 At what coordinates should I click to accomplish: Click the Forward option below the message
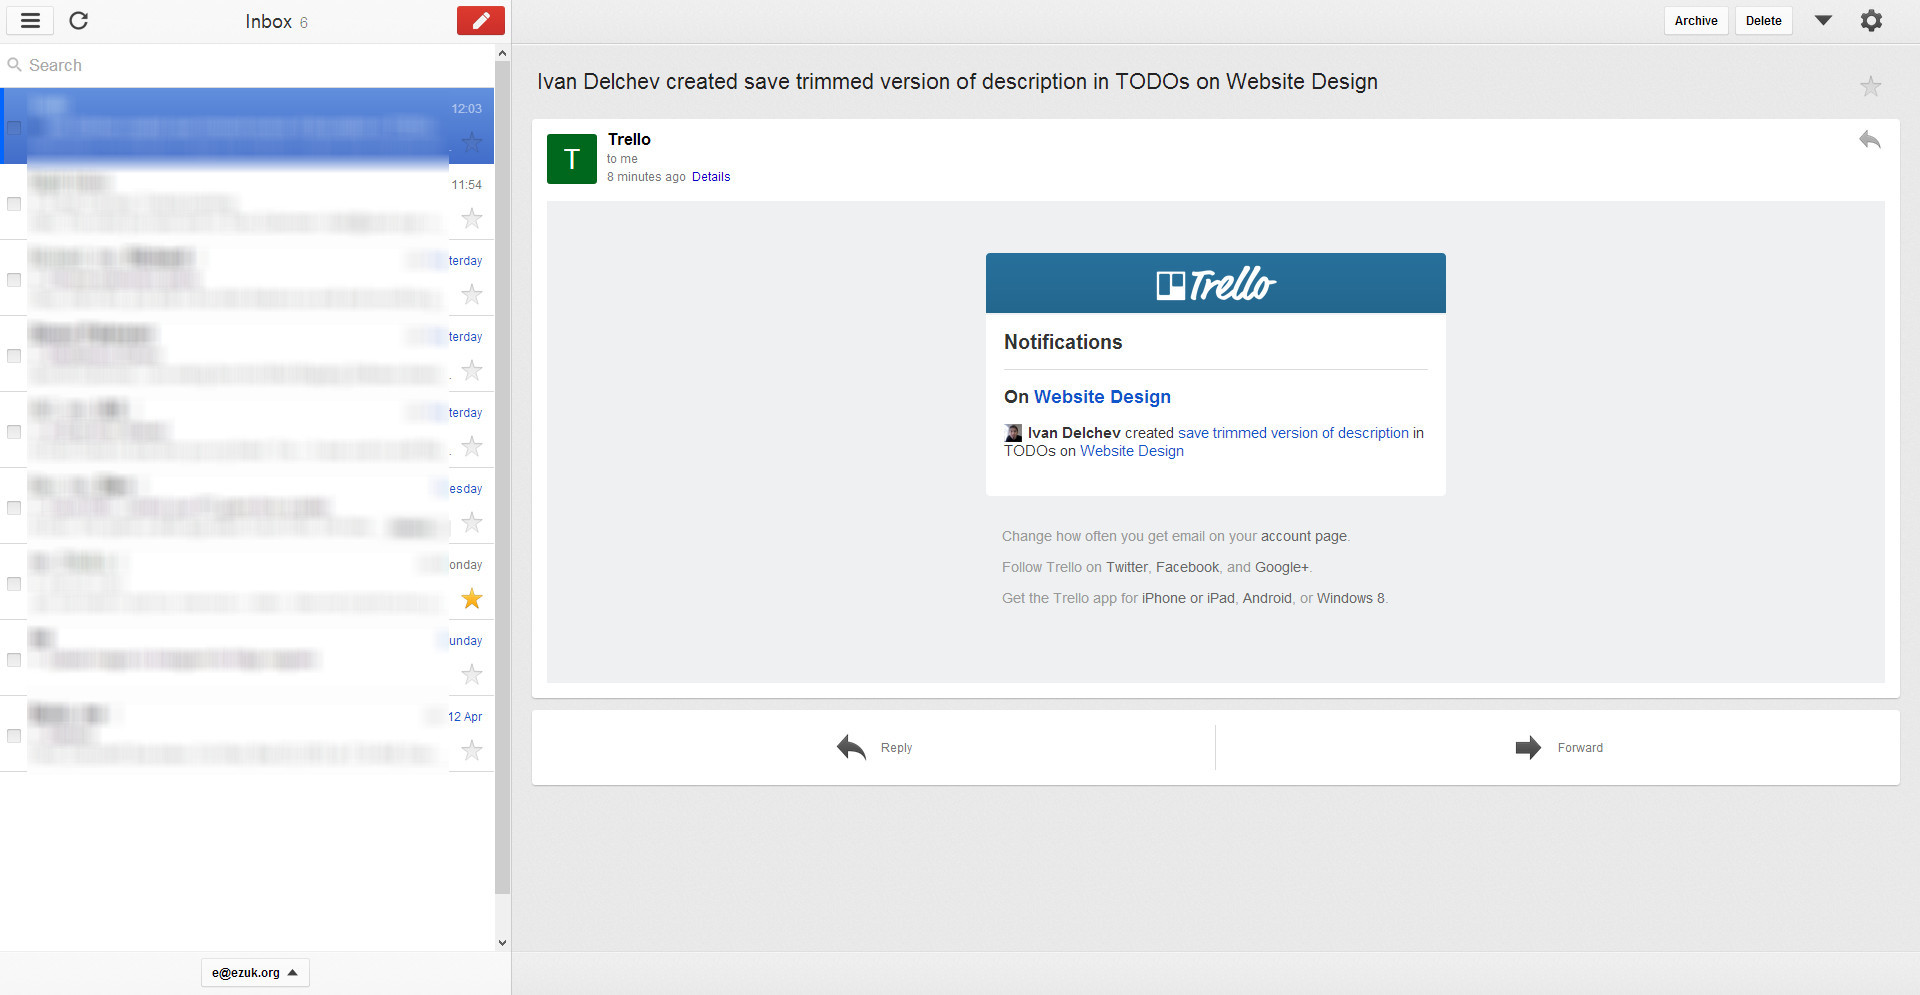1558,748
